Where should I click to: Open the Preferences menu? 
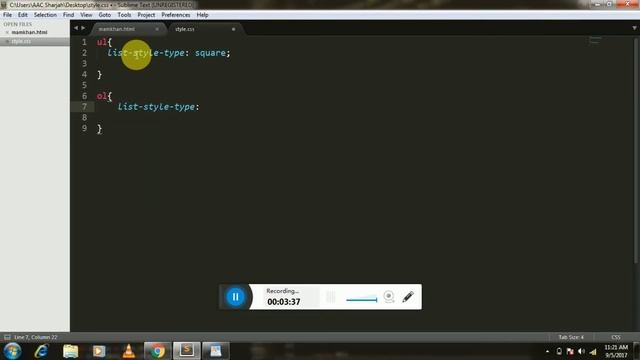point(176,15)
